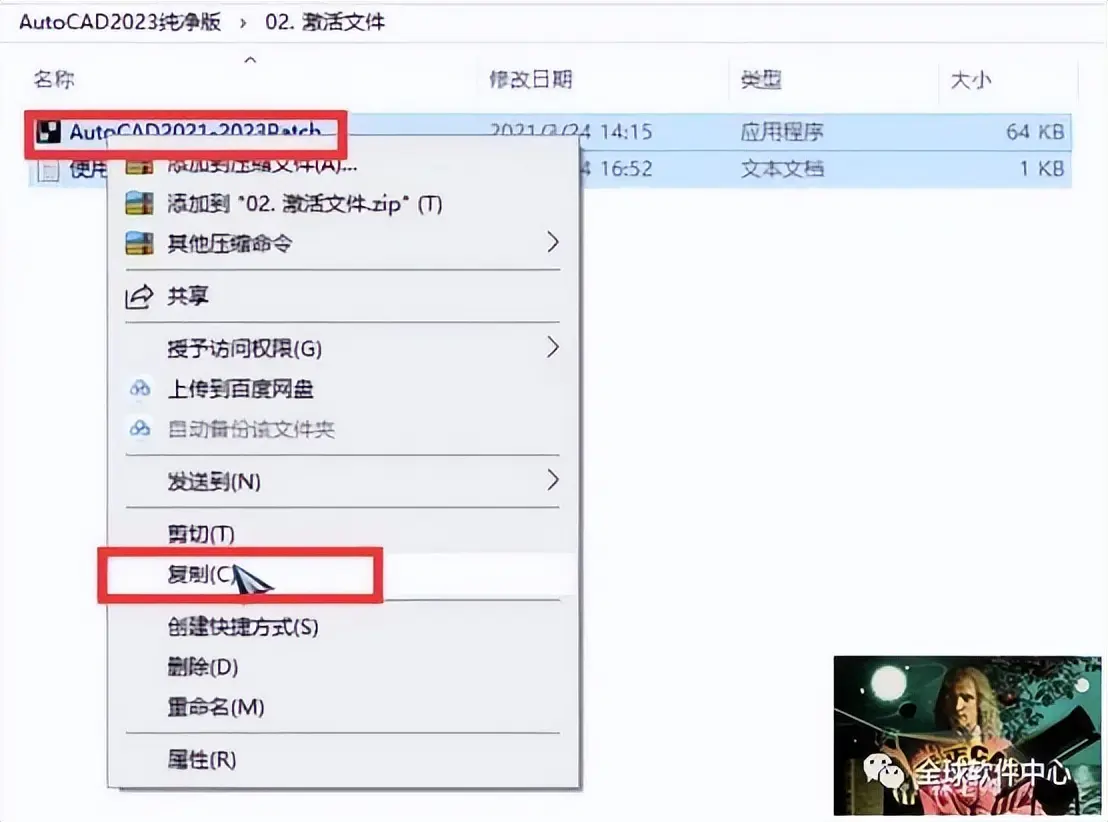Select 复制(C) in the context menu
1108x822 pixels.
(200, 574)
